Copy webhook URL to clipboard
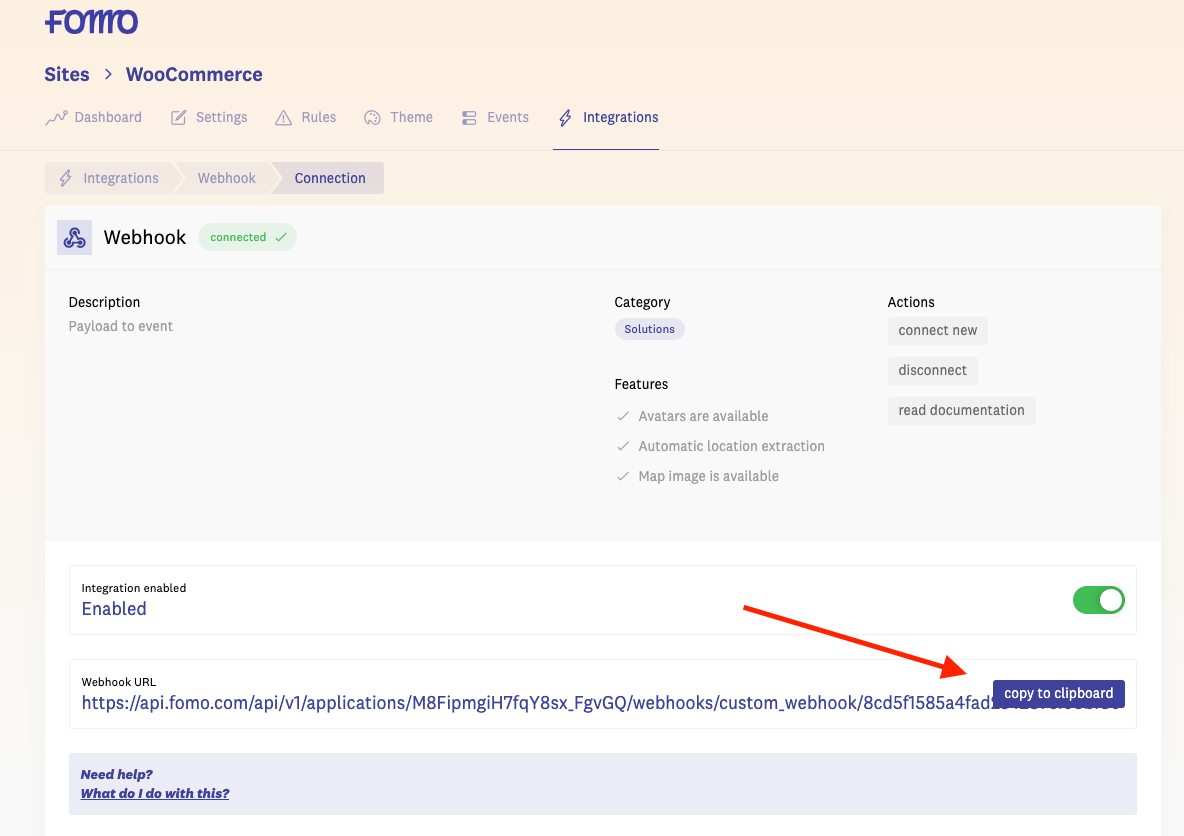This screenshot has width=1184, height=836. (1059, 693)
